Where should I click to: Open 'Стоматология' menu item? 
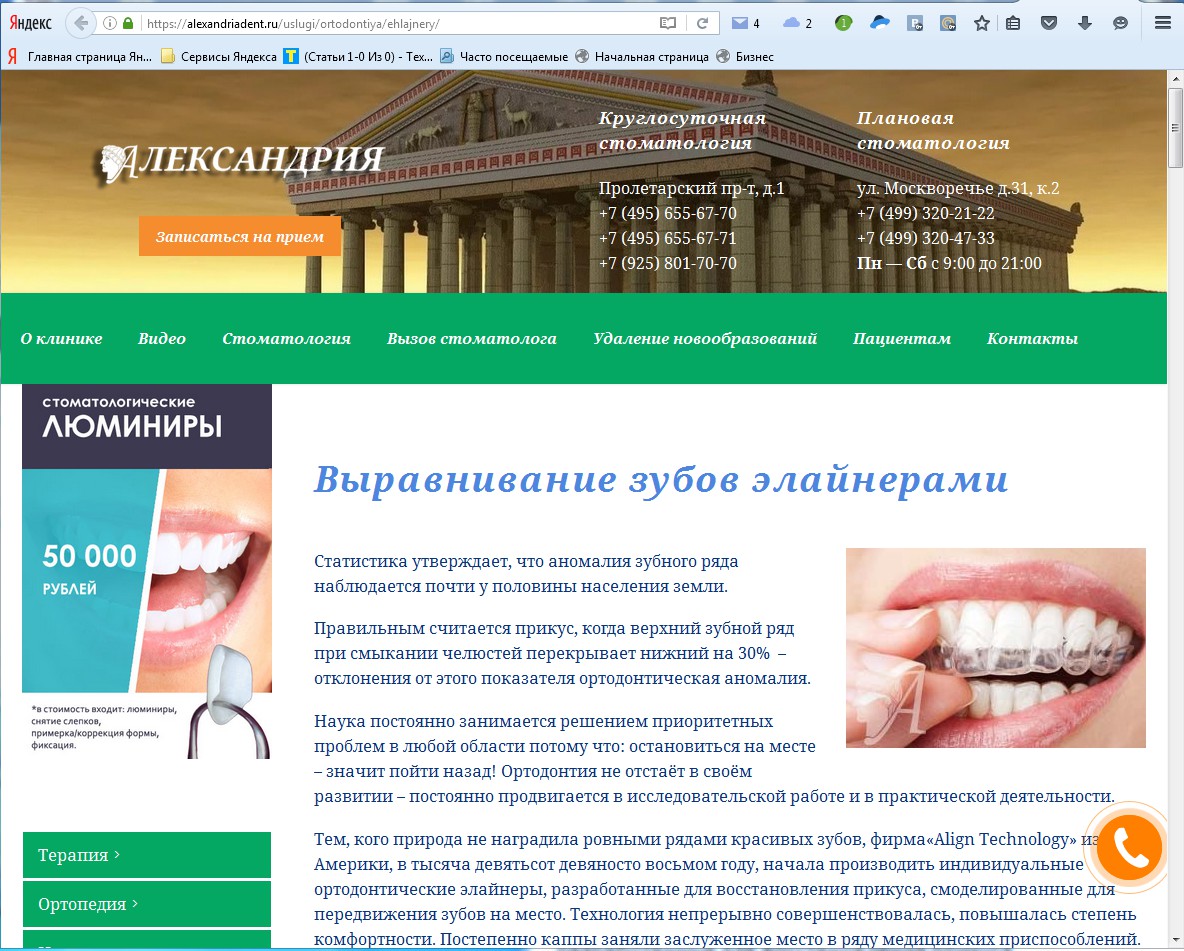coord(286,338)
